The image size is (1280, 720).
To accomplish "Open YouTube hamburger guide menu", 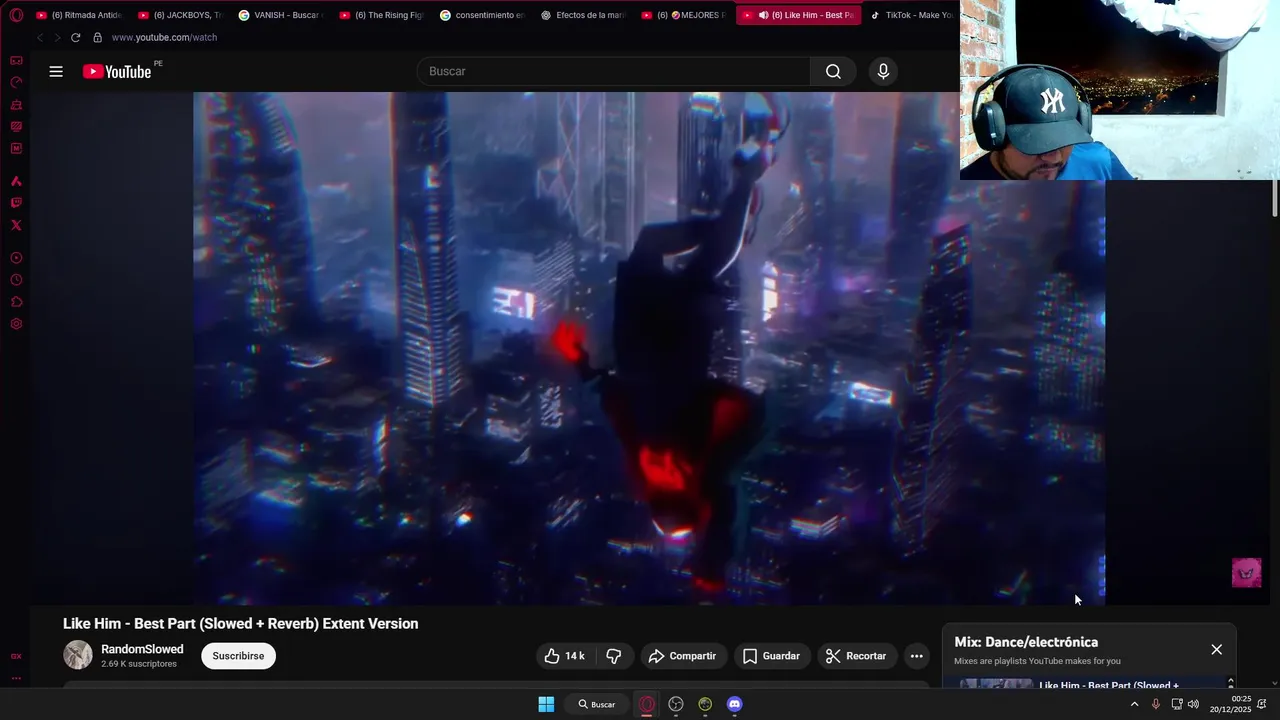I will (x=56, y=71).
